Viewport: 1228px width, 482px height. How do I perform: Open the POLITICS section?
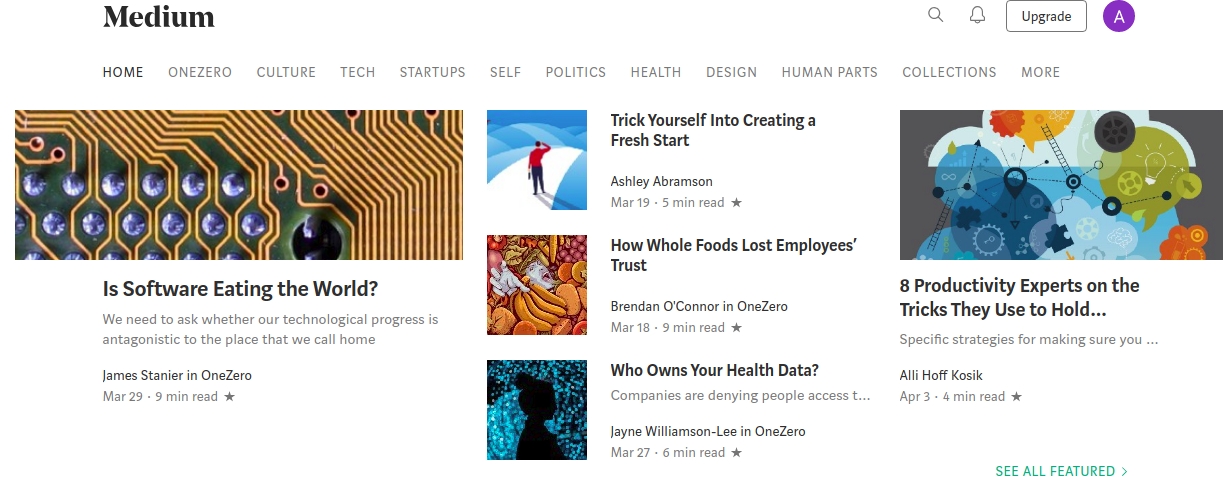click(x=576, y=72)
